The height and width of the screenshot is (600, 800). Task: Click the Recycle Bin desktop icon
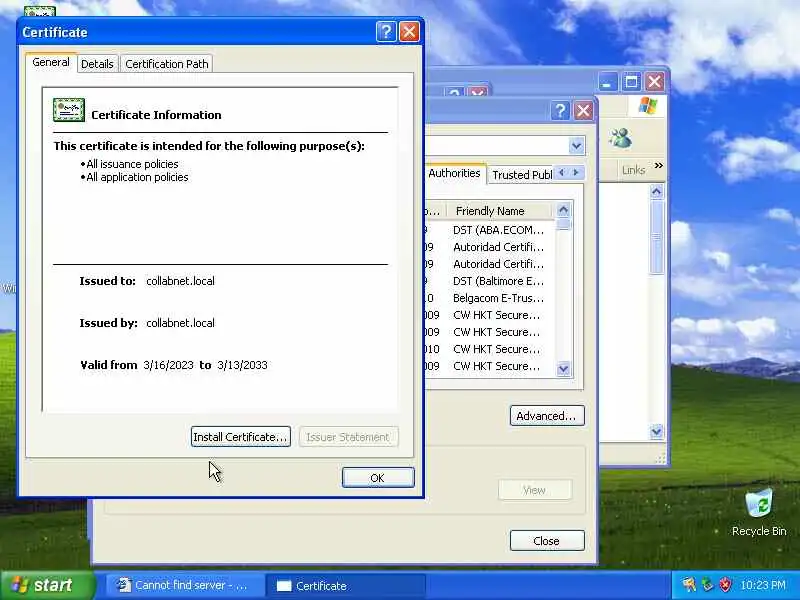click(x=759, y=513)
